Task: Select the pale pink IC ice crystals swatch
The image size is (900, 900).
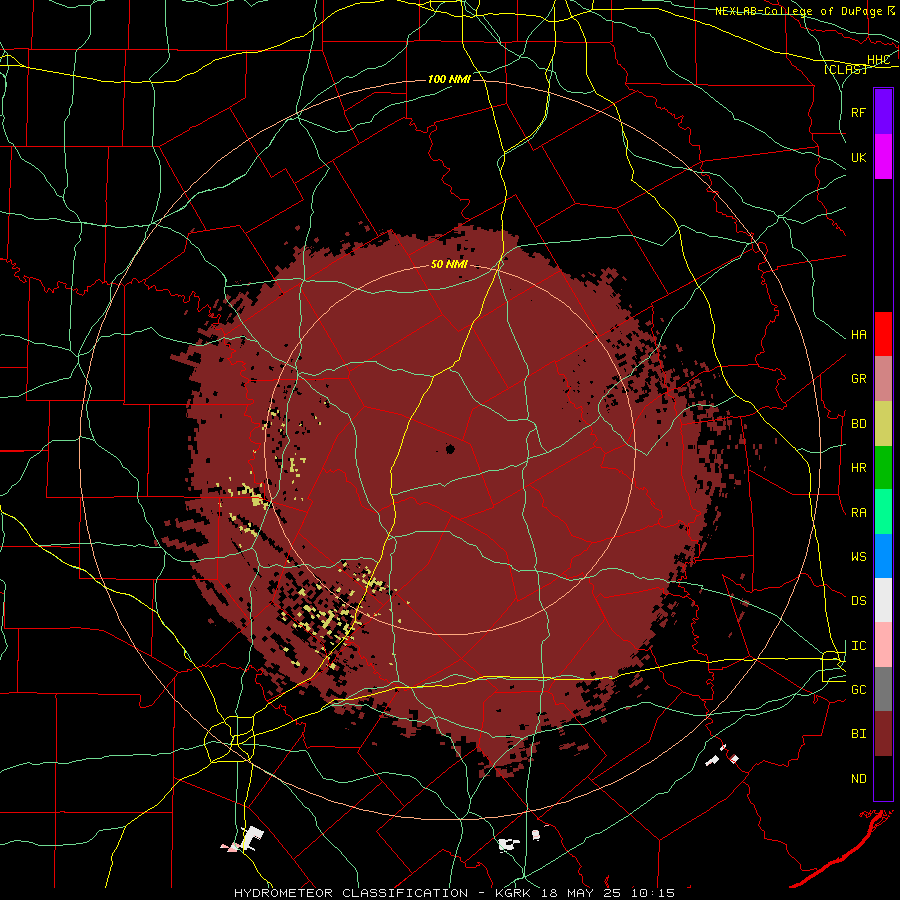Action: coord(883,645)
